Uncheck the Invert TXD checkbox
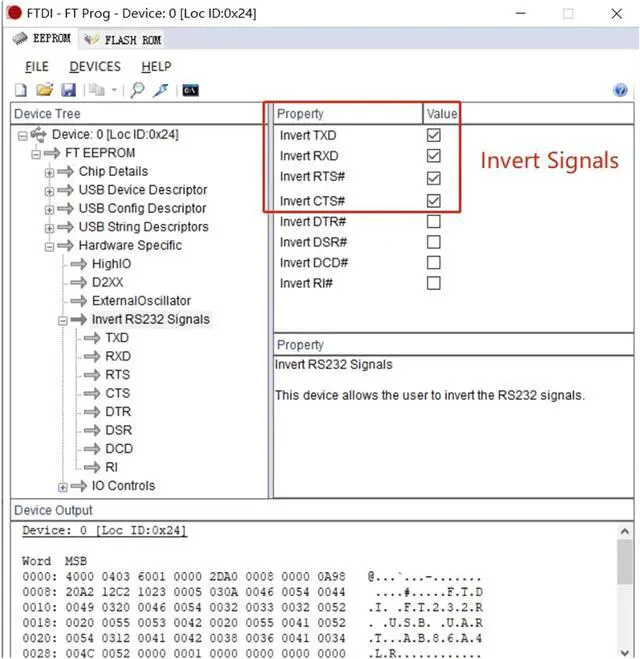640x659 pixels. (433, 135)
